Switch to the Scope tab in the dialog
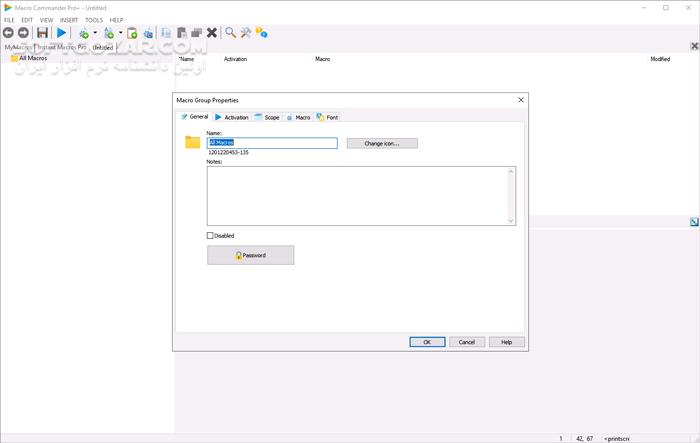Image resolution: width=700 pixels, height=443 pixels. [267, 117]
